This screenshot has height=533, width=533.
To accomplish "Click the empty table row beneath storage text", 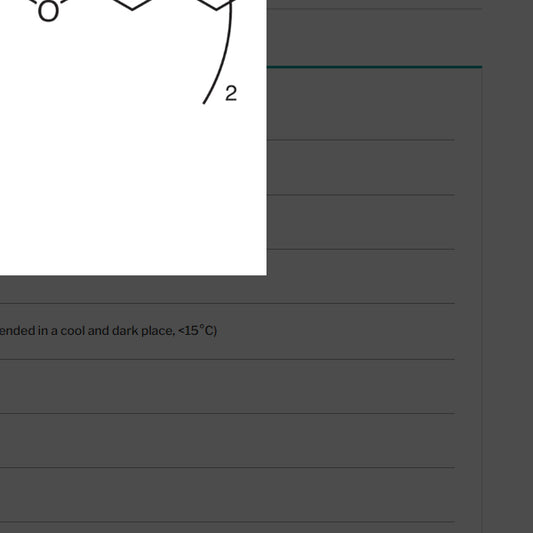I will [x=227, y=386].
